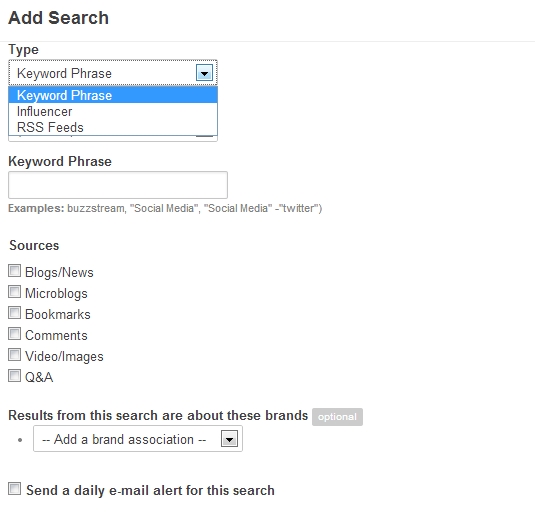Click the Type combo box field
The image size is (535, 514).
(113, 73)
